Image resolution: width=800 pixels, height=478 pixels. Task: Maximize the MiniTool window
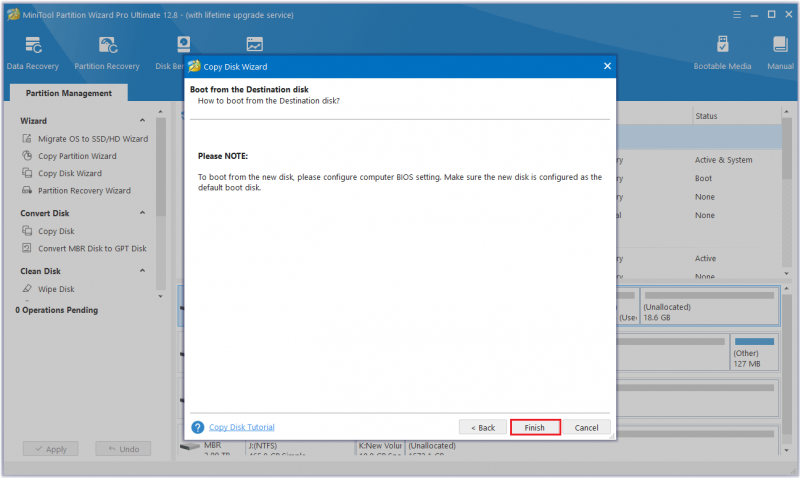pos(771,15)
